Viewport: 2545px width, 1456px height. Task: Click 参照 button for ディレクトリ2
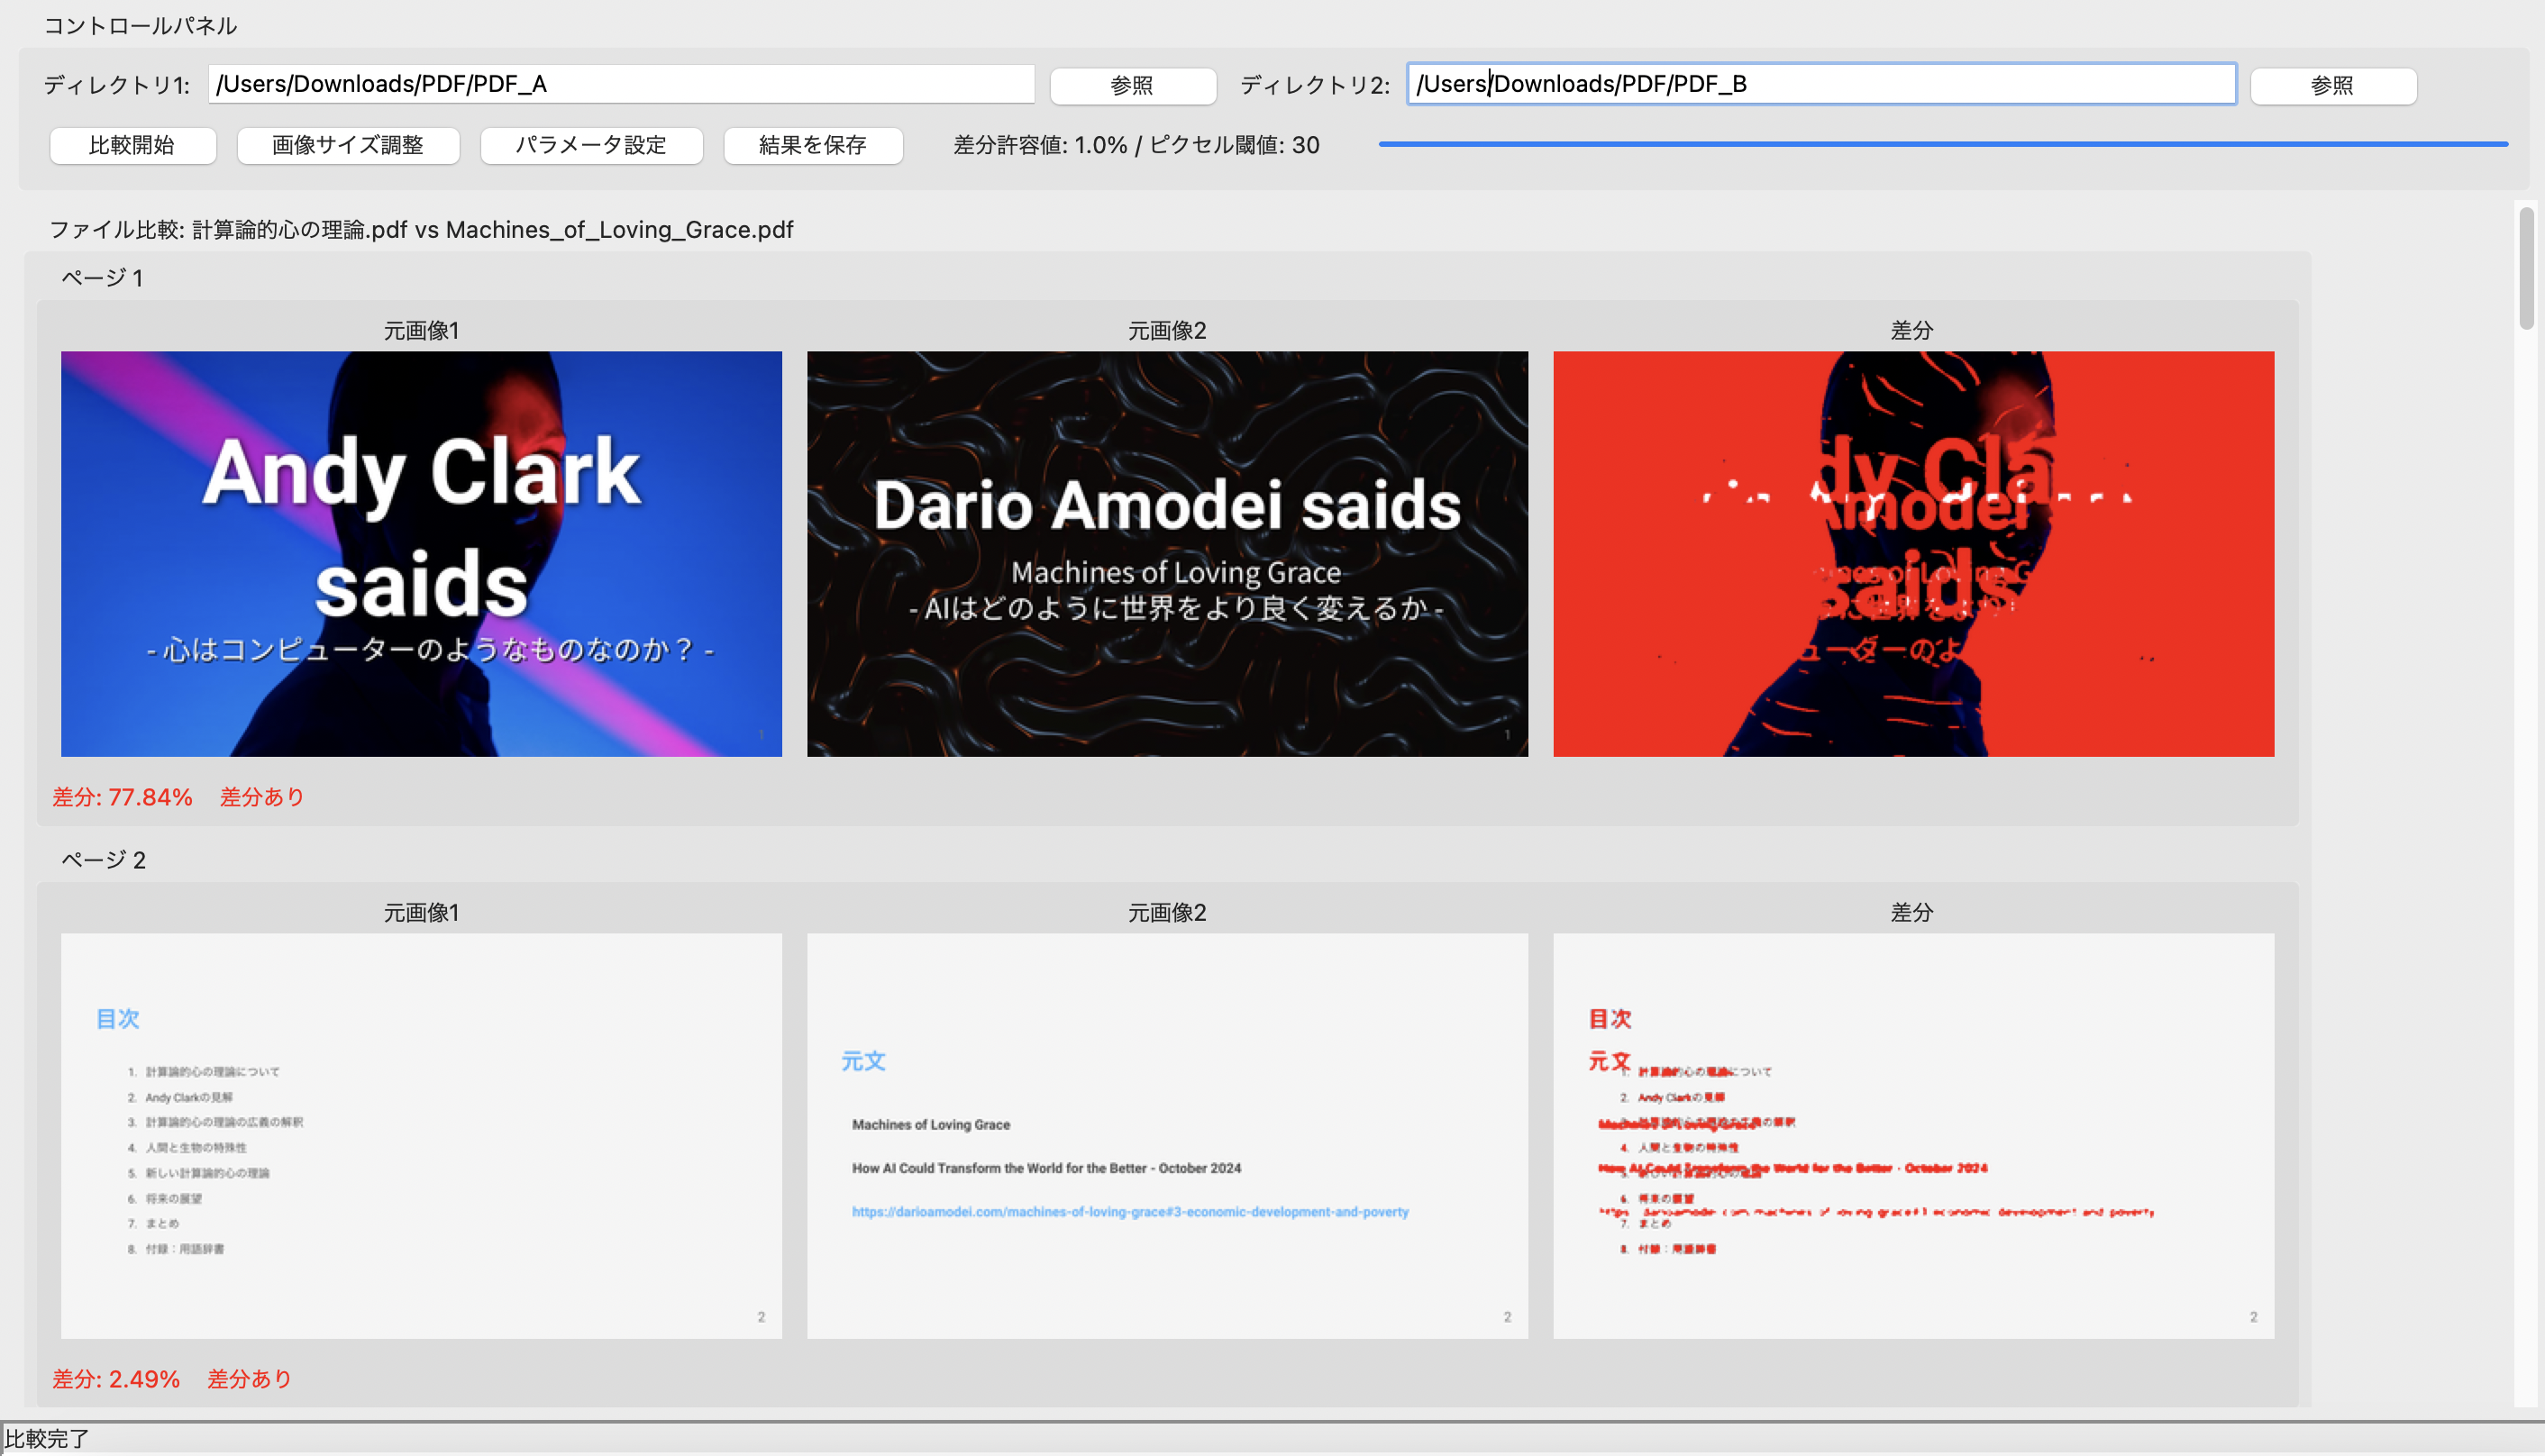coord(2332,85)
